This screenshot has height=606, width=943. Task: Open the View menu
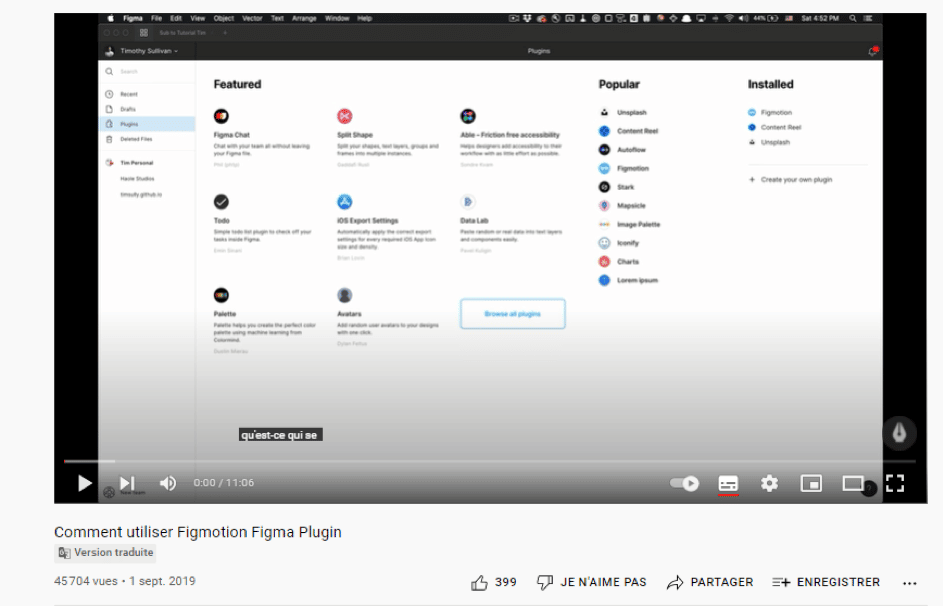pos(197,19)
